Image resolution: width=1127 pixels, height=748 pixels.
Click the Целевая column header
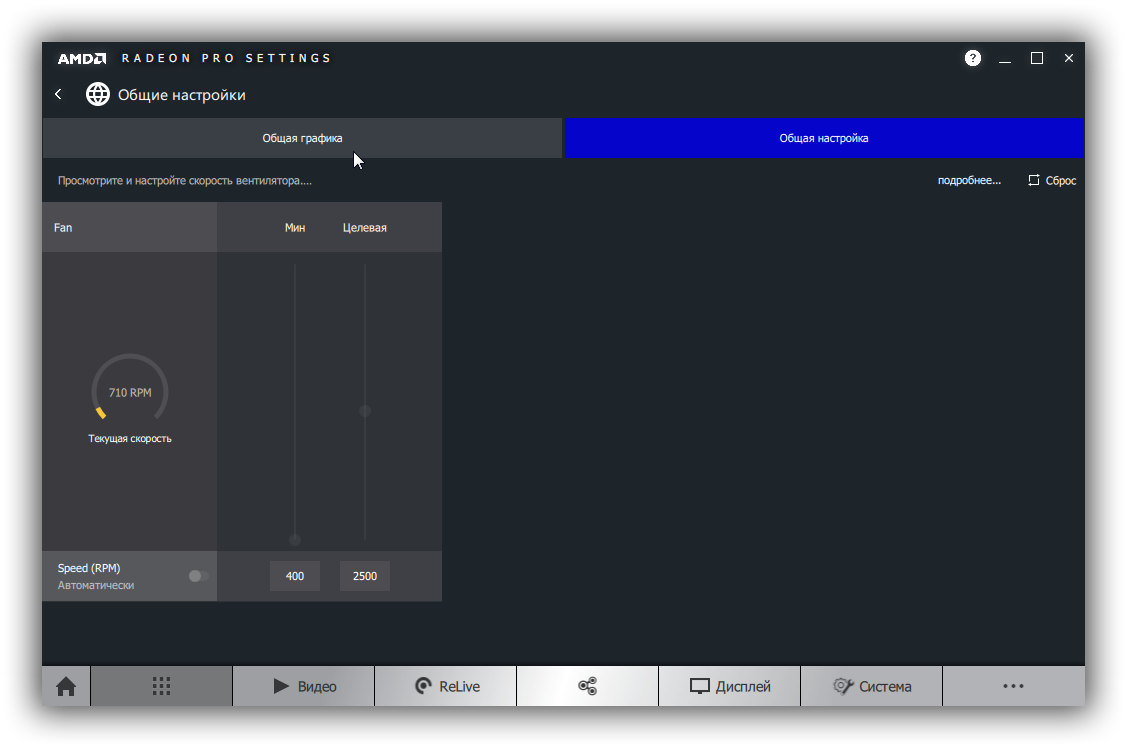[x=365, y=228]
